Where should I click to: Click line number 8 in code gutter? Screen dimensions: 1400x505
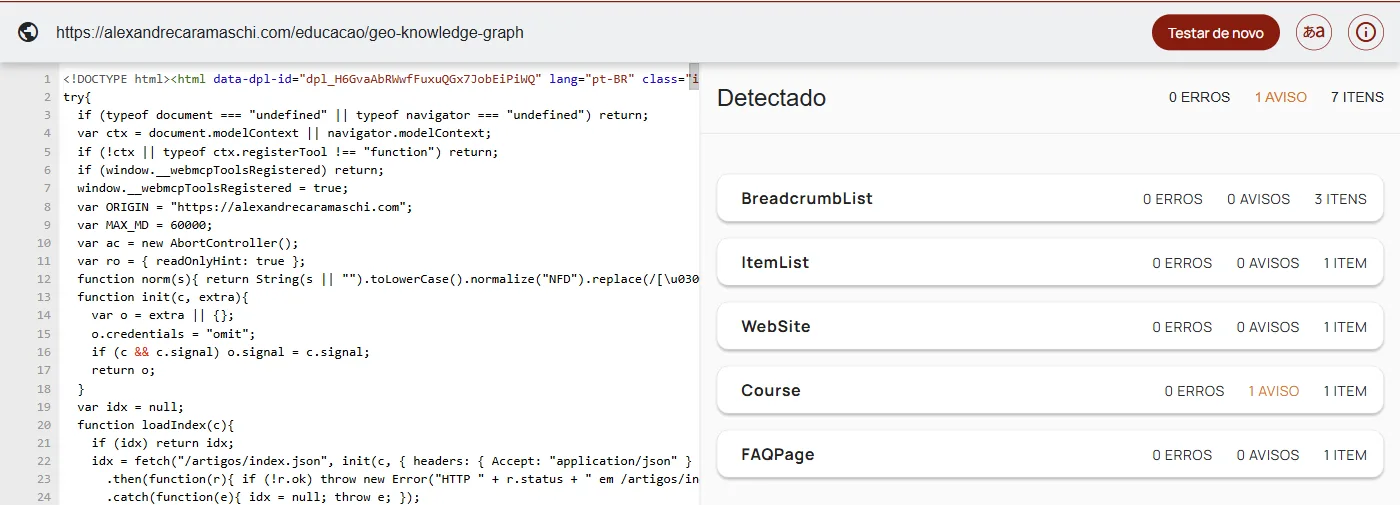click(47, 206)
